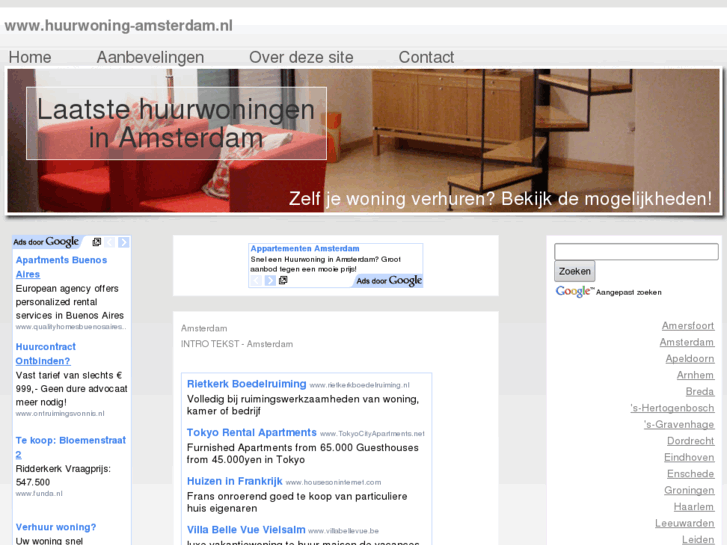Screen dimensions: 727x545
Task: Click the Google Aangepast zoeken logo
Action: [608, 291]
